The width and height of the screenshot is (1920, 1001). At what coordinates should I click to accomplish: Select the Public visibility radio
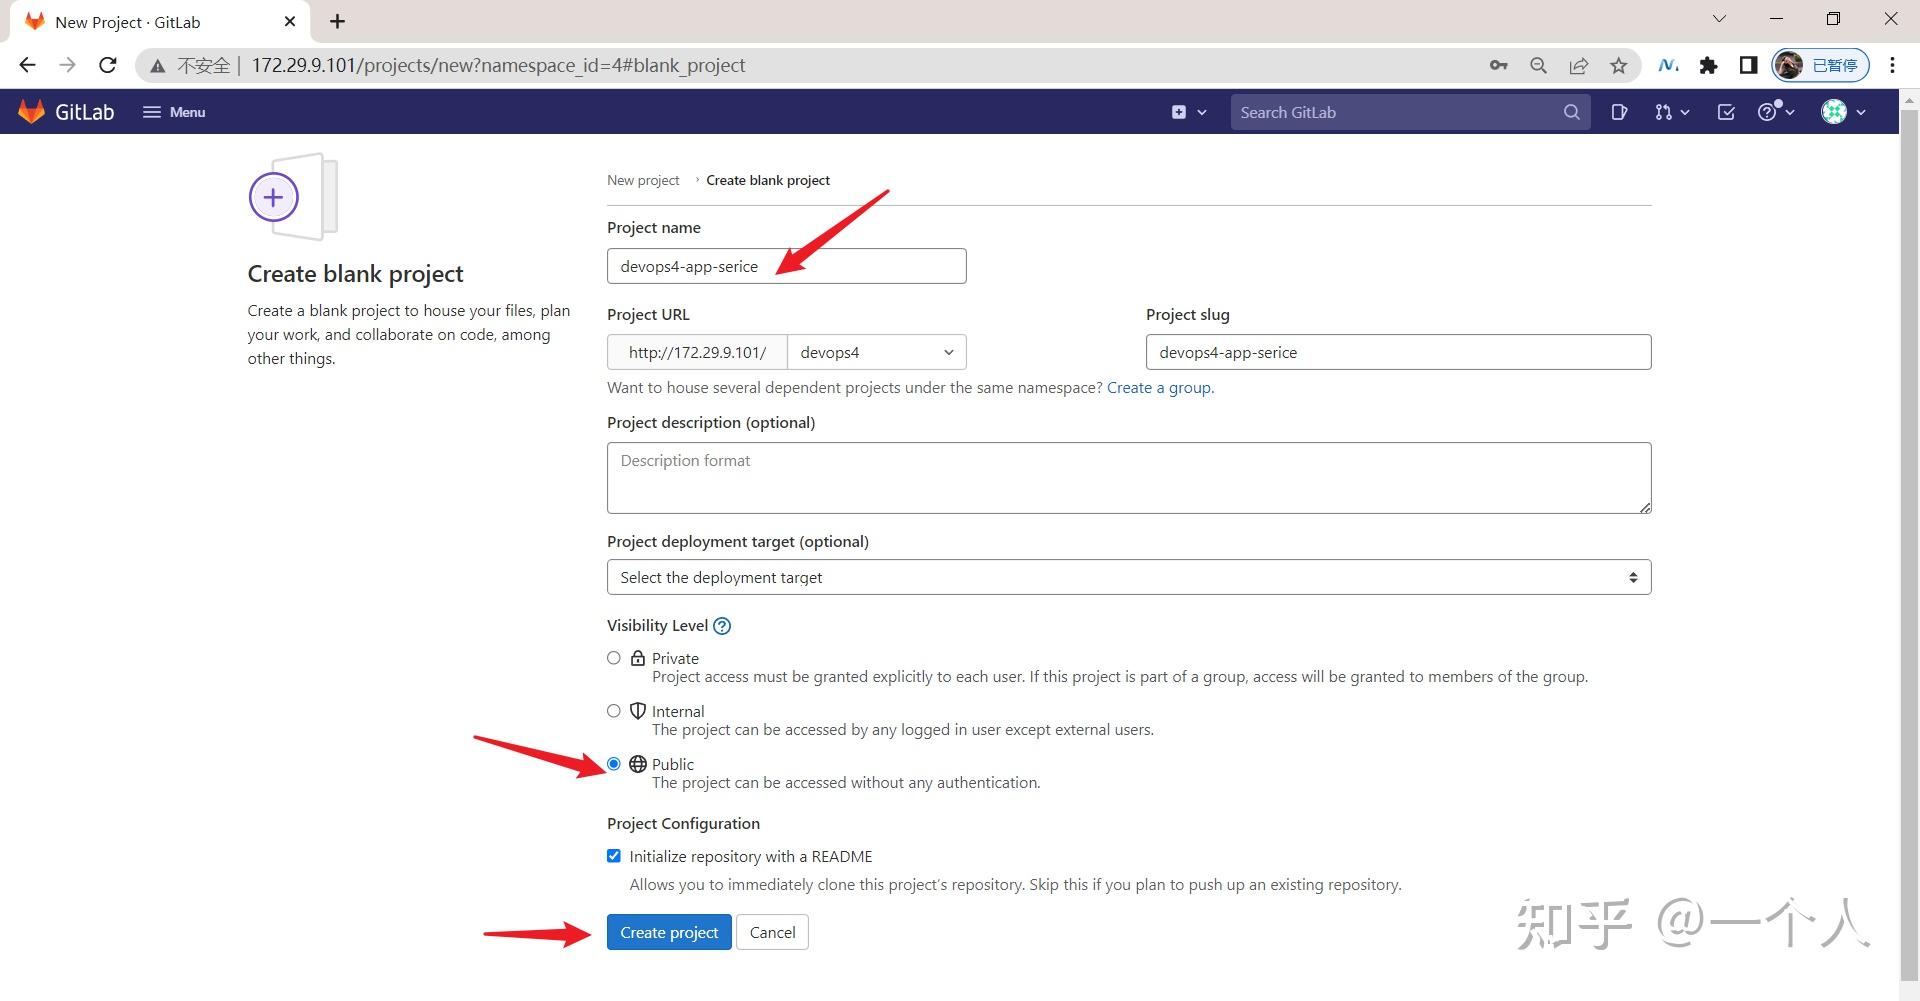614,764
